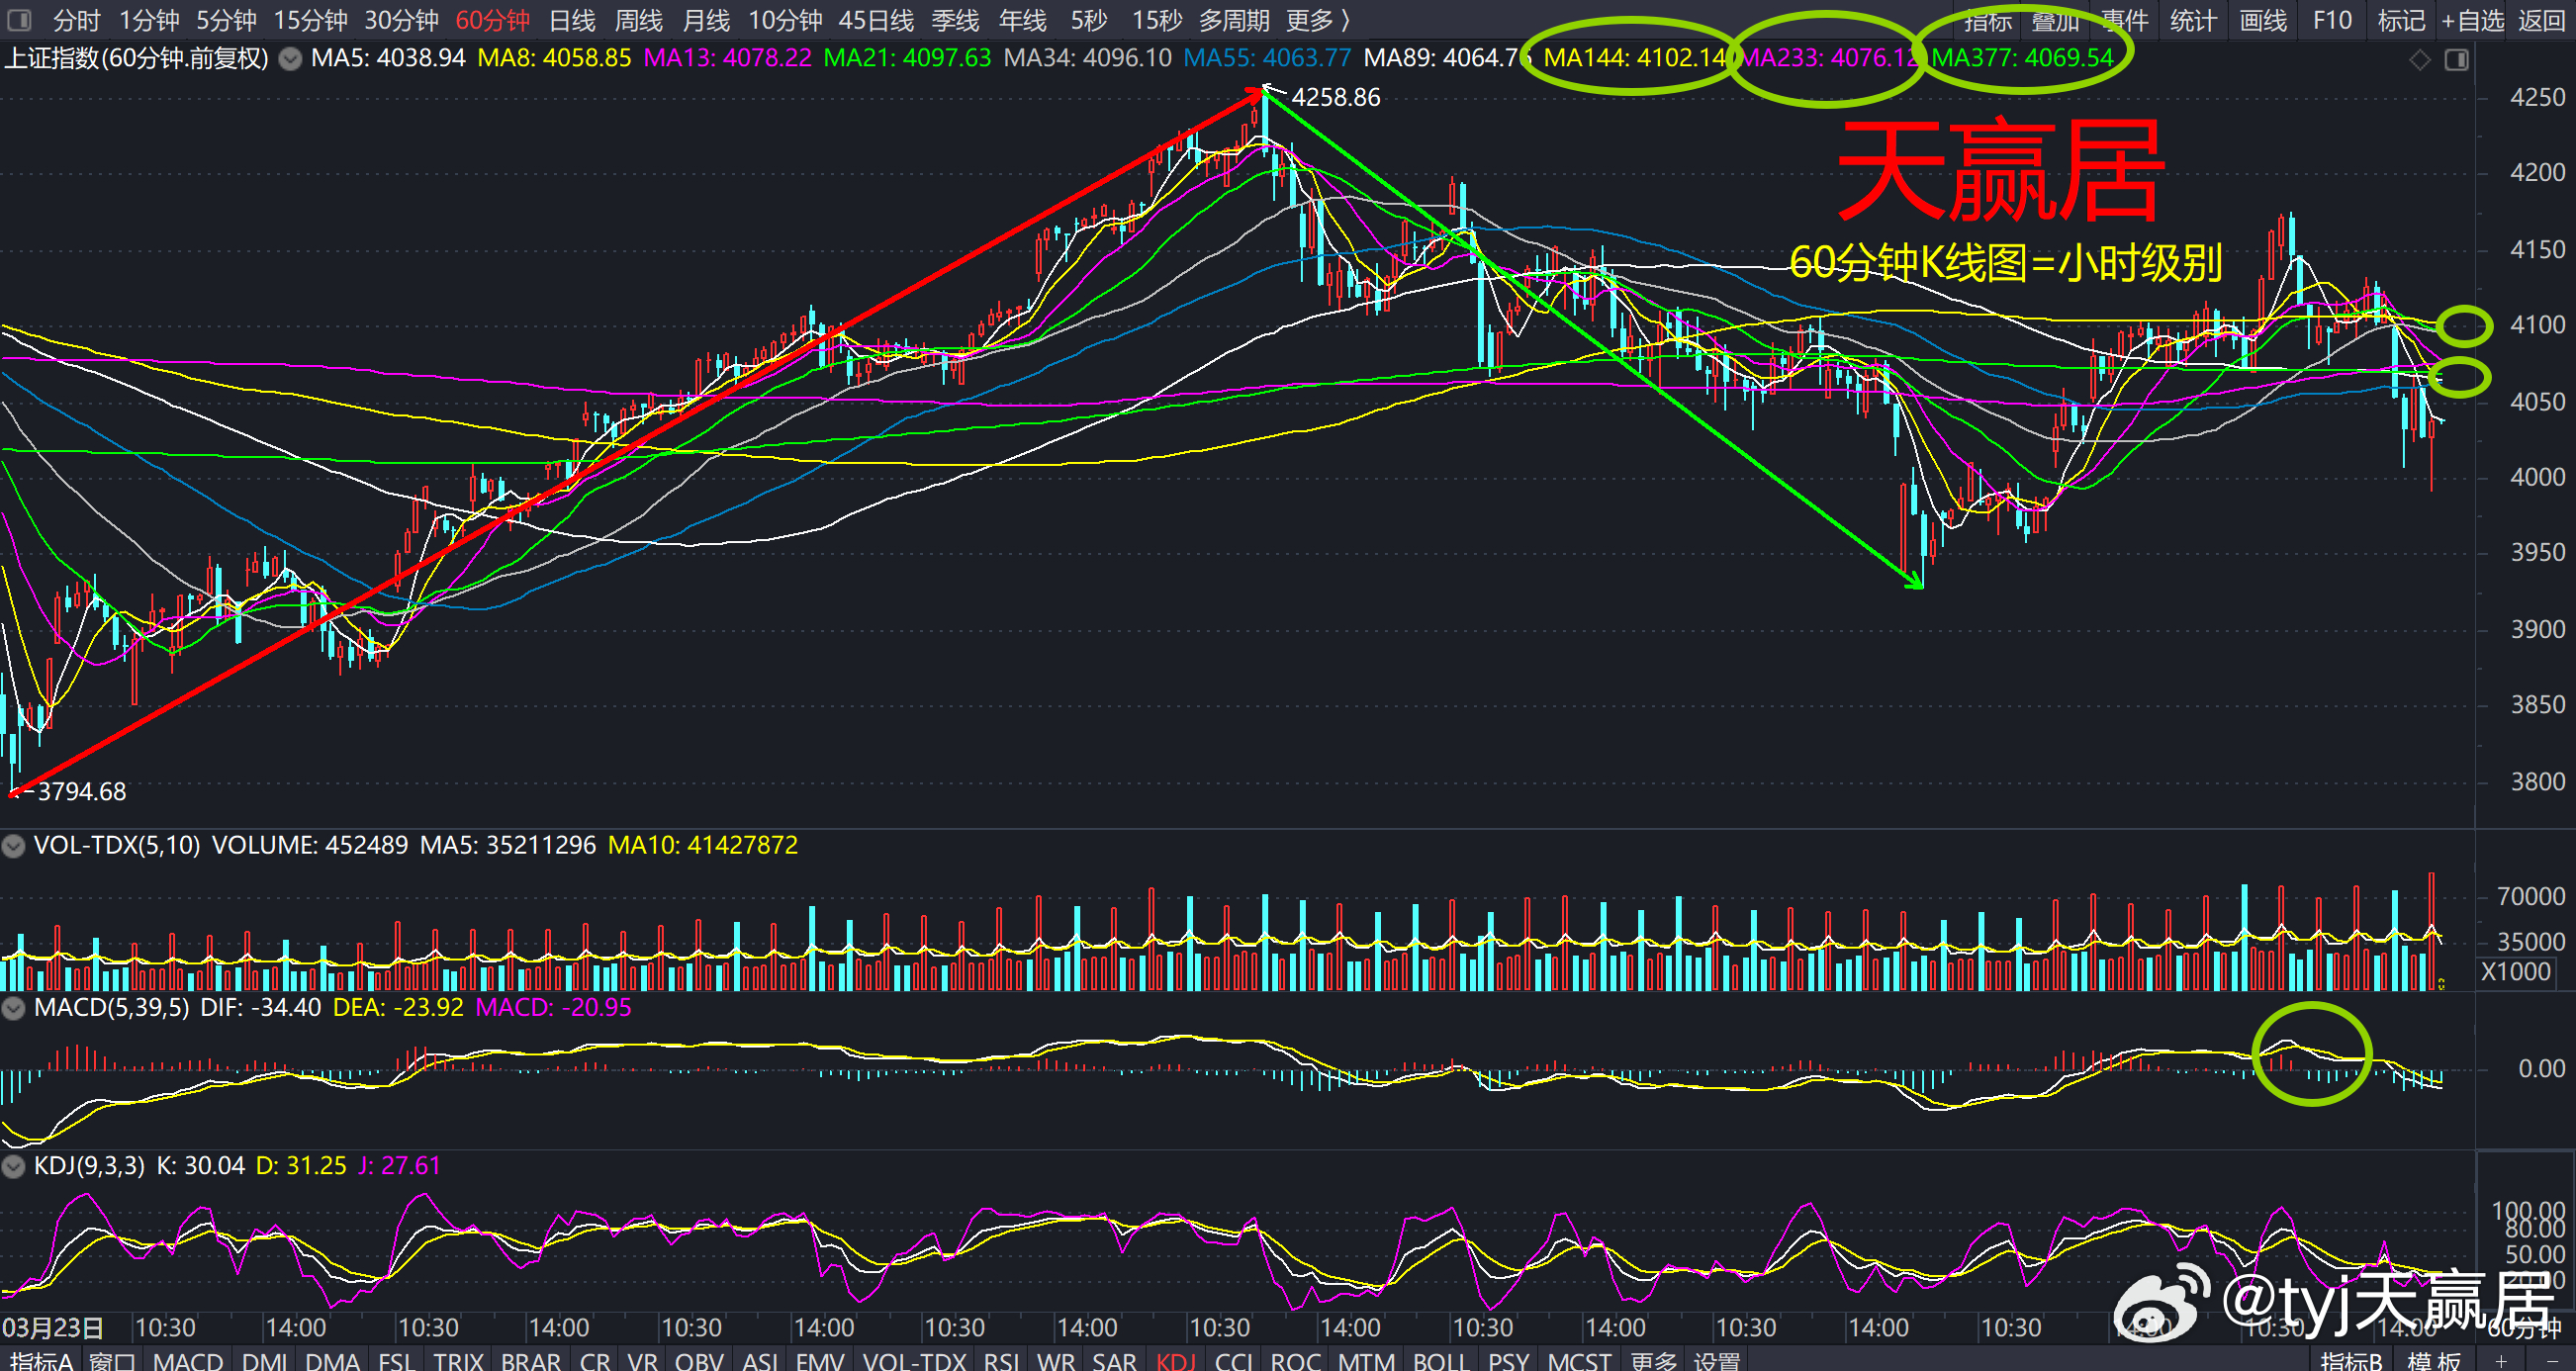Select VR indicator tab
Screen dimensions: 2576x1371
tap(642, 1360)
